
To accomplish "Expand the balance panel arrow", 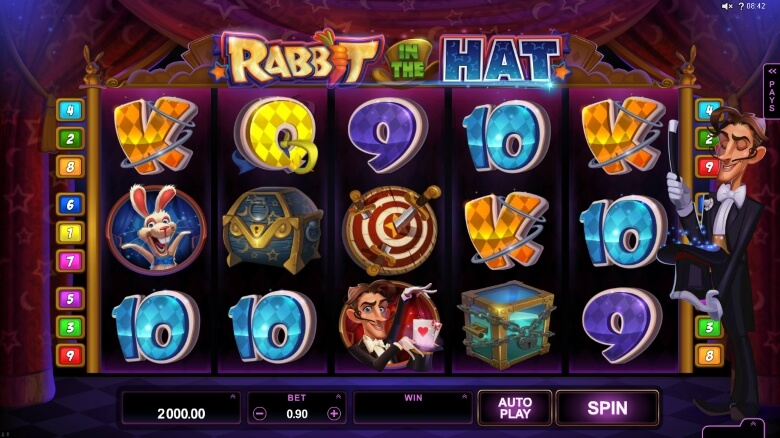I will coord(233,397).
